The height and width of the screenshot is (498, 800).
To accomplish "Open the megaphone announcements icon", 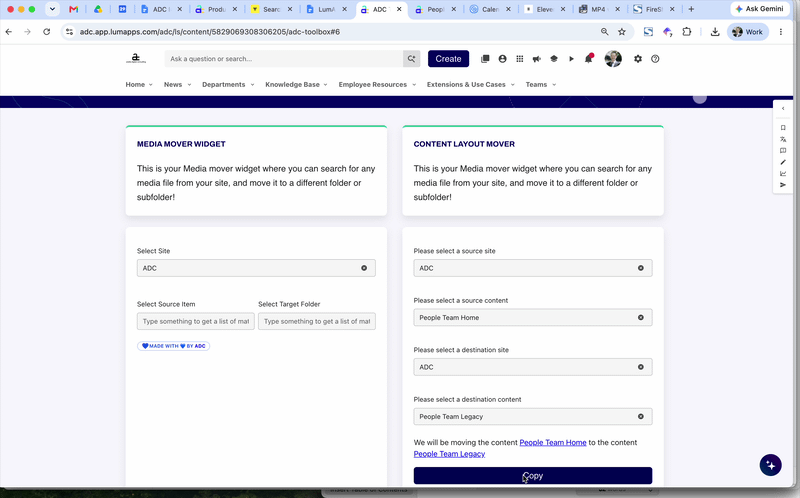I will click(537, 59).
